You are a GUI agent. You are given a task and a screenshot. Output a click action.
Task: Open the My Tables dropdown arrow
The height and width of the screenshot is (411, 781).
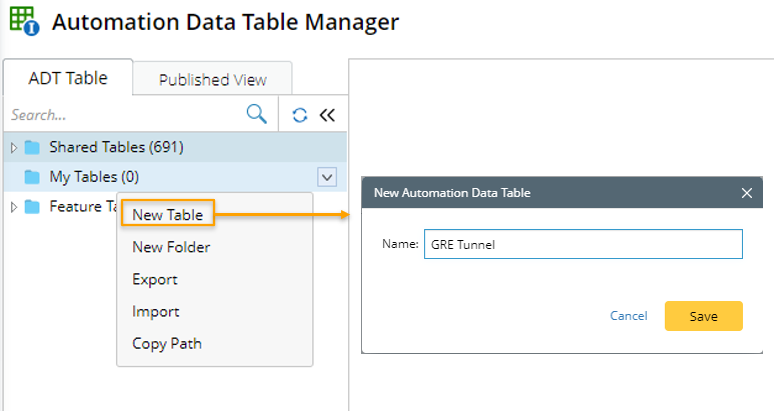(327, 177)
